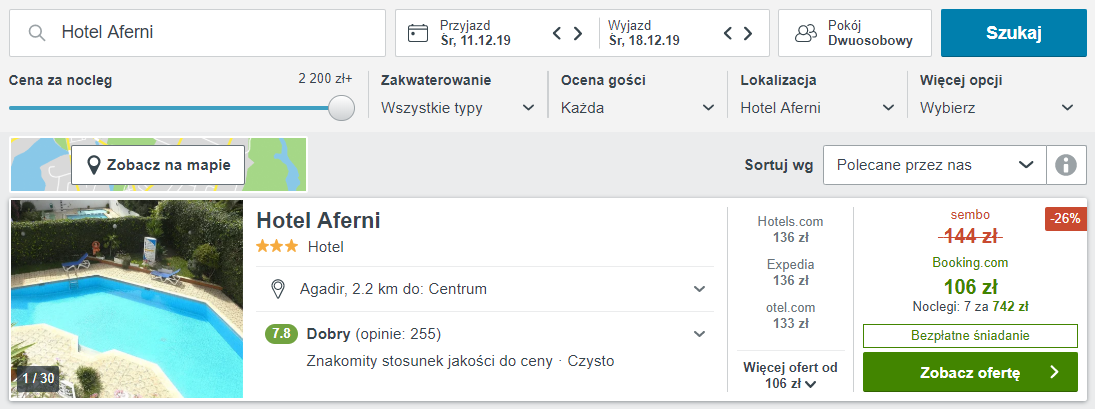Expand the hotel rating details
The width and height of the screenshot is (1095, 409).
coord(699,334)
